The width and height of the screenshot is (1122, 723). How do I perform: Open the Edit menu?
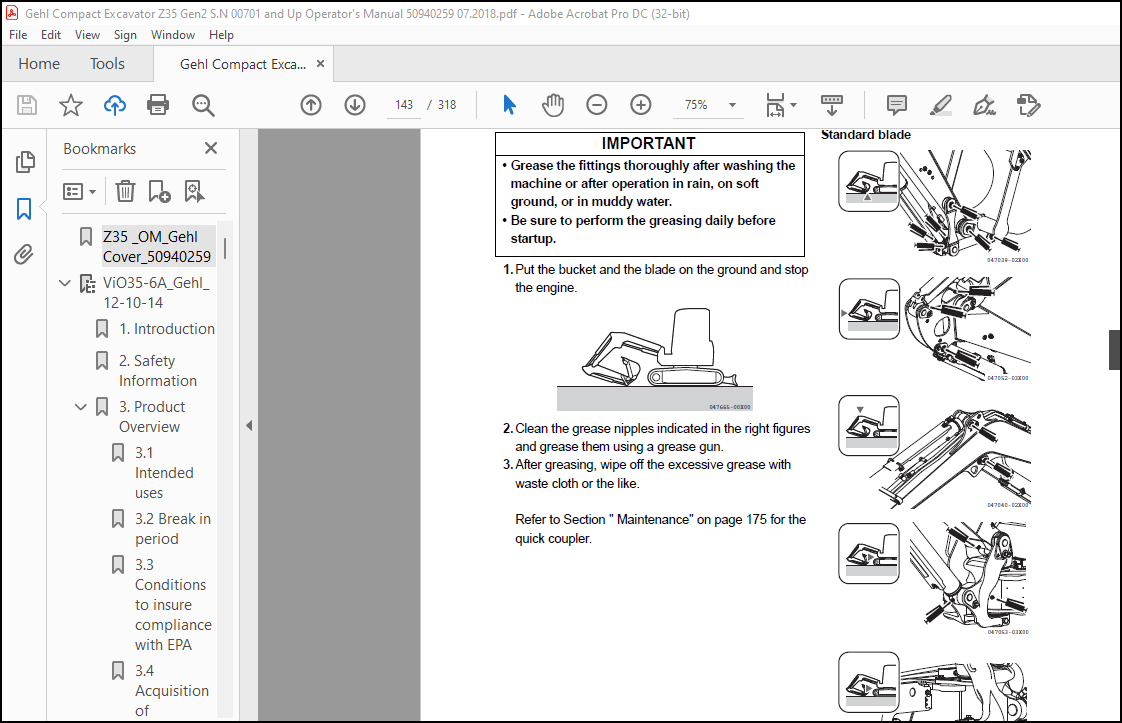[51, 34]
